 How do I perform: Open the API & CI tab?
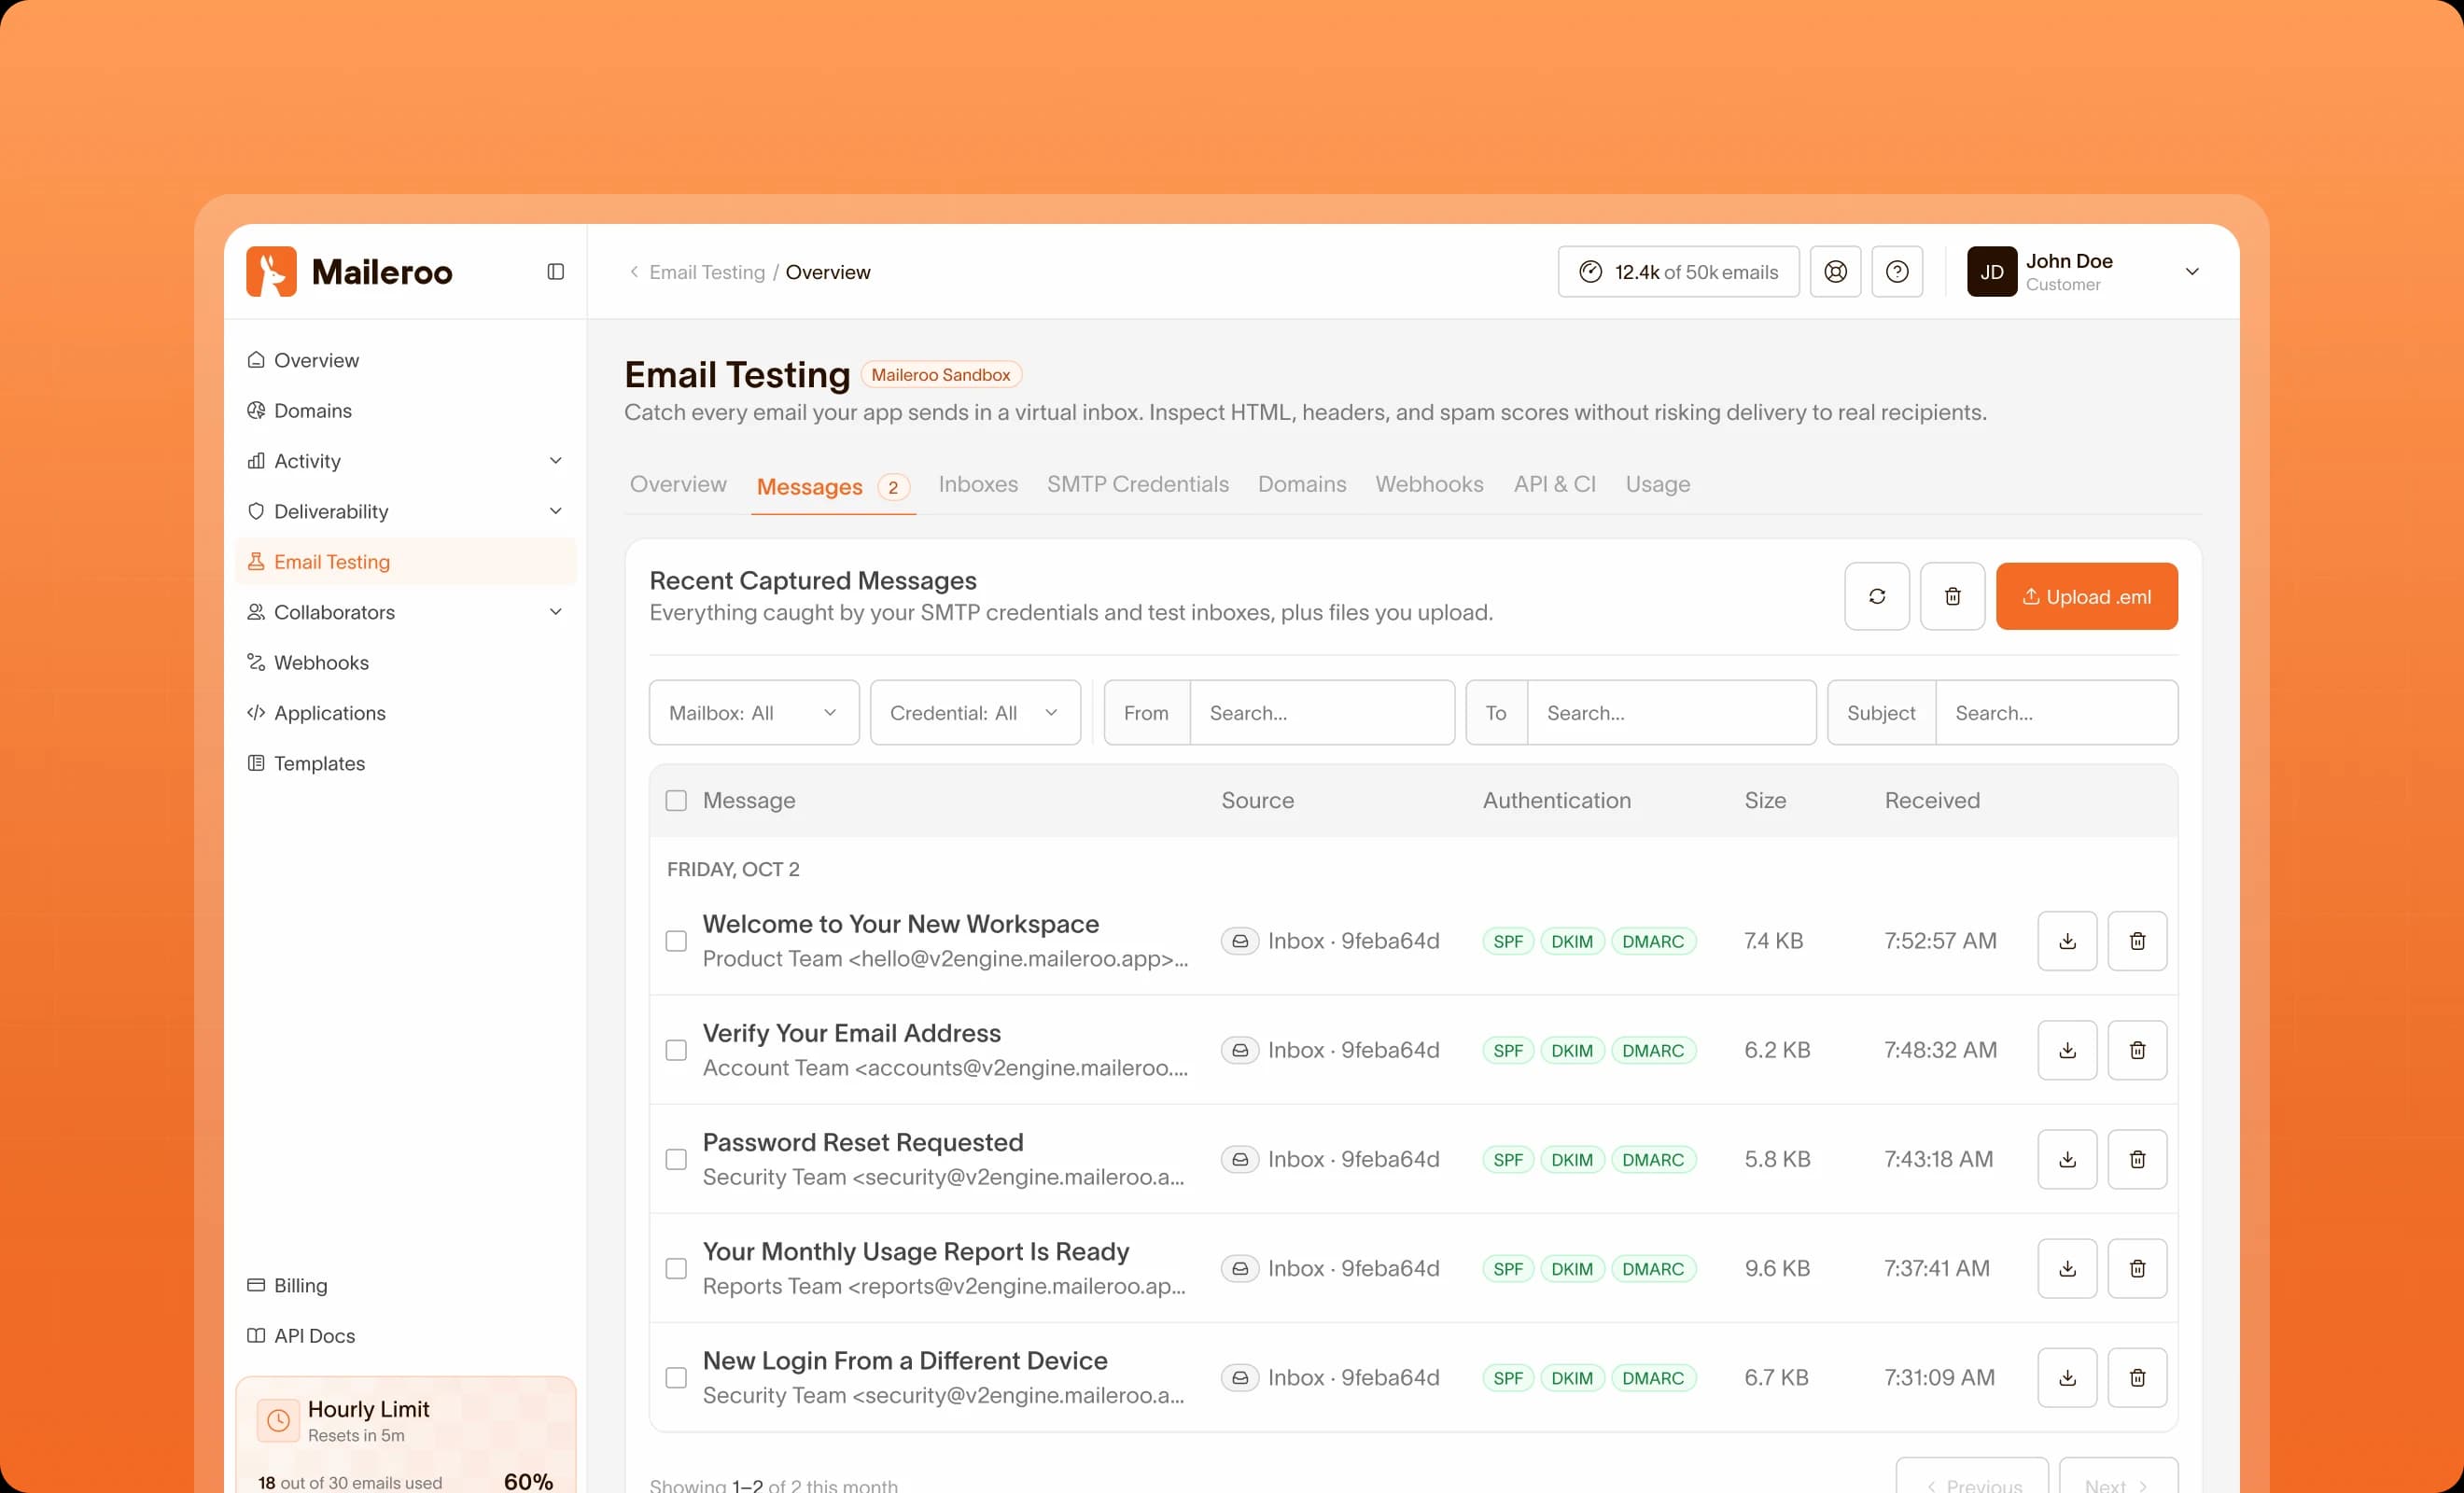(x=1555, y=484)
